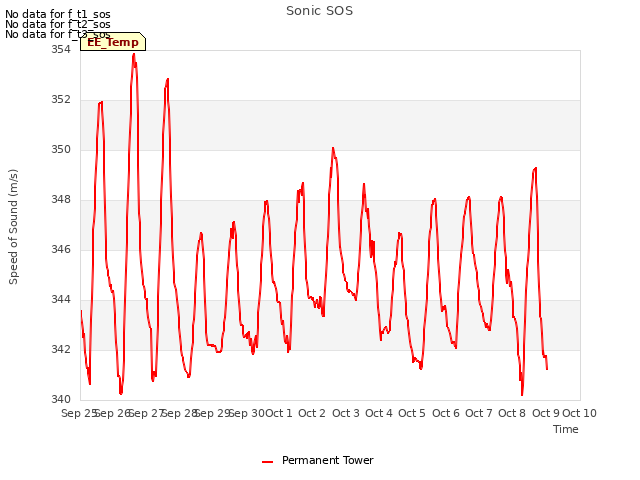Click the Sep 30 x-axis label
This screenshot has width=640, height=480.
tap(247, 413)
